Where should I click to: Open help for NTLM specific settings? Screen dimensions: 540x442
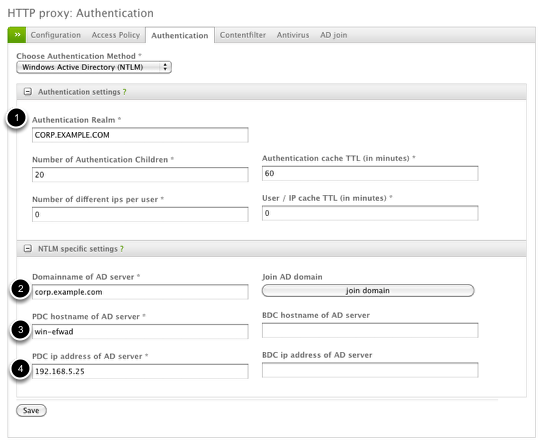point(122,249)
